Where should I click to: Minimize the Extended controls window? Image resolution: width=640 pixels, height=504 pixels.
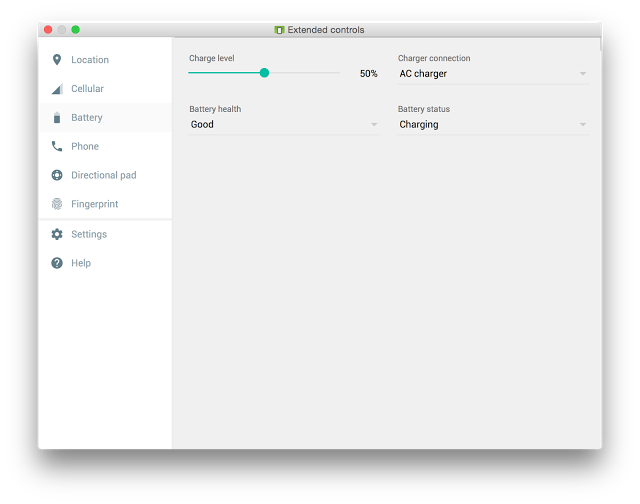click(62, 30)
